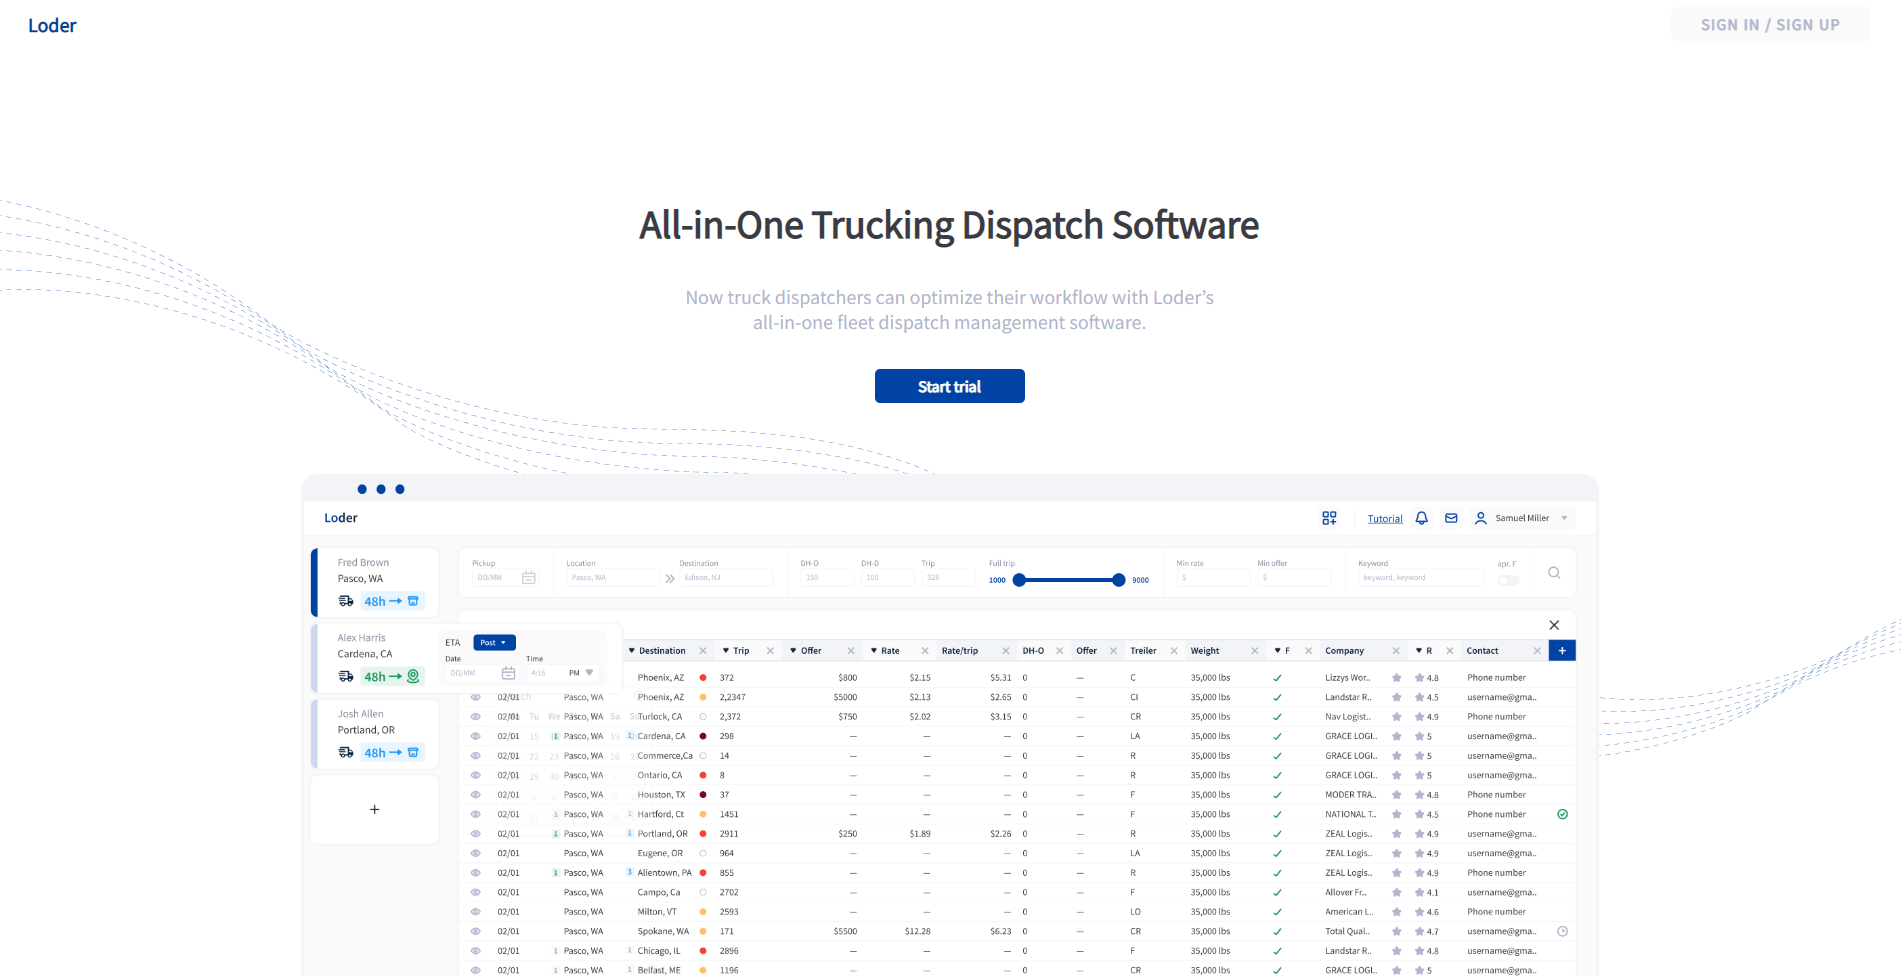This screenshot has width=1901, height=976.
Task: Open the Pickup date calendar icon
Action: pyautogui.click(x=529, y=578)
